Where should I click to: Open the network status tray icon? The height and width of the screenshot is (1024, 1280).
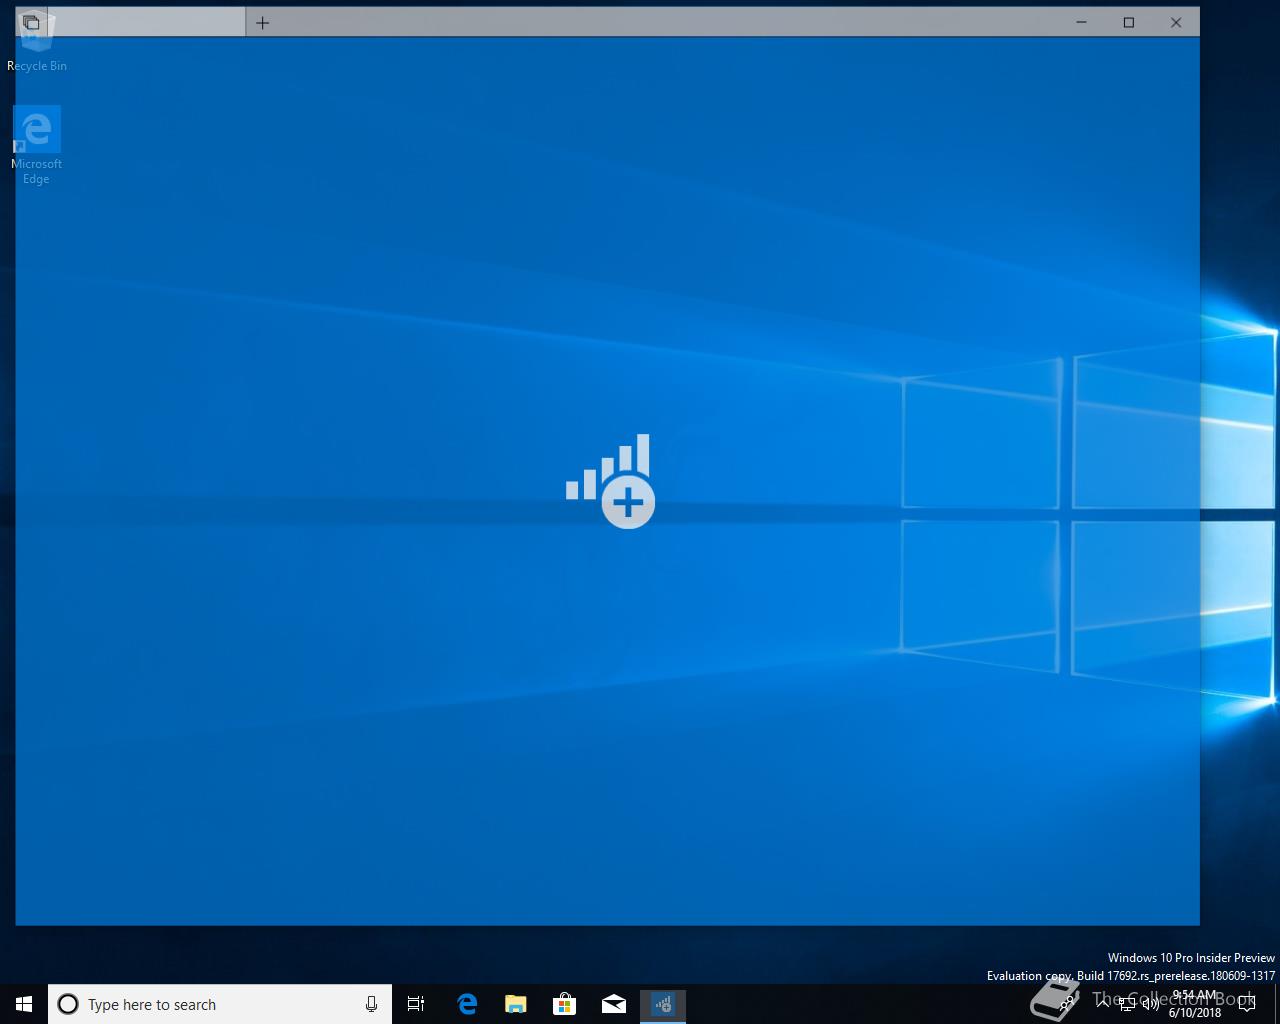click(1127, 1004)
